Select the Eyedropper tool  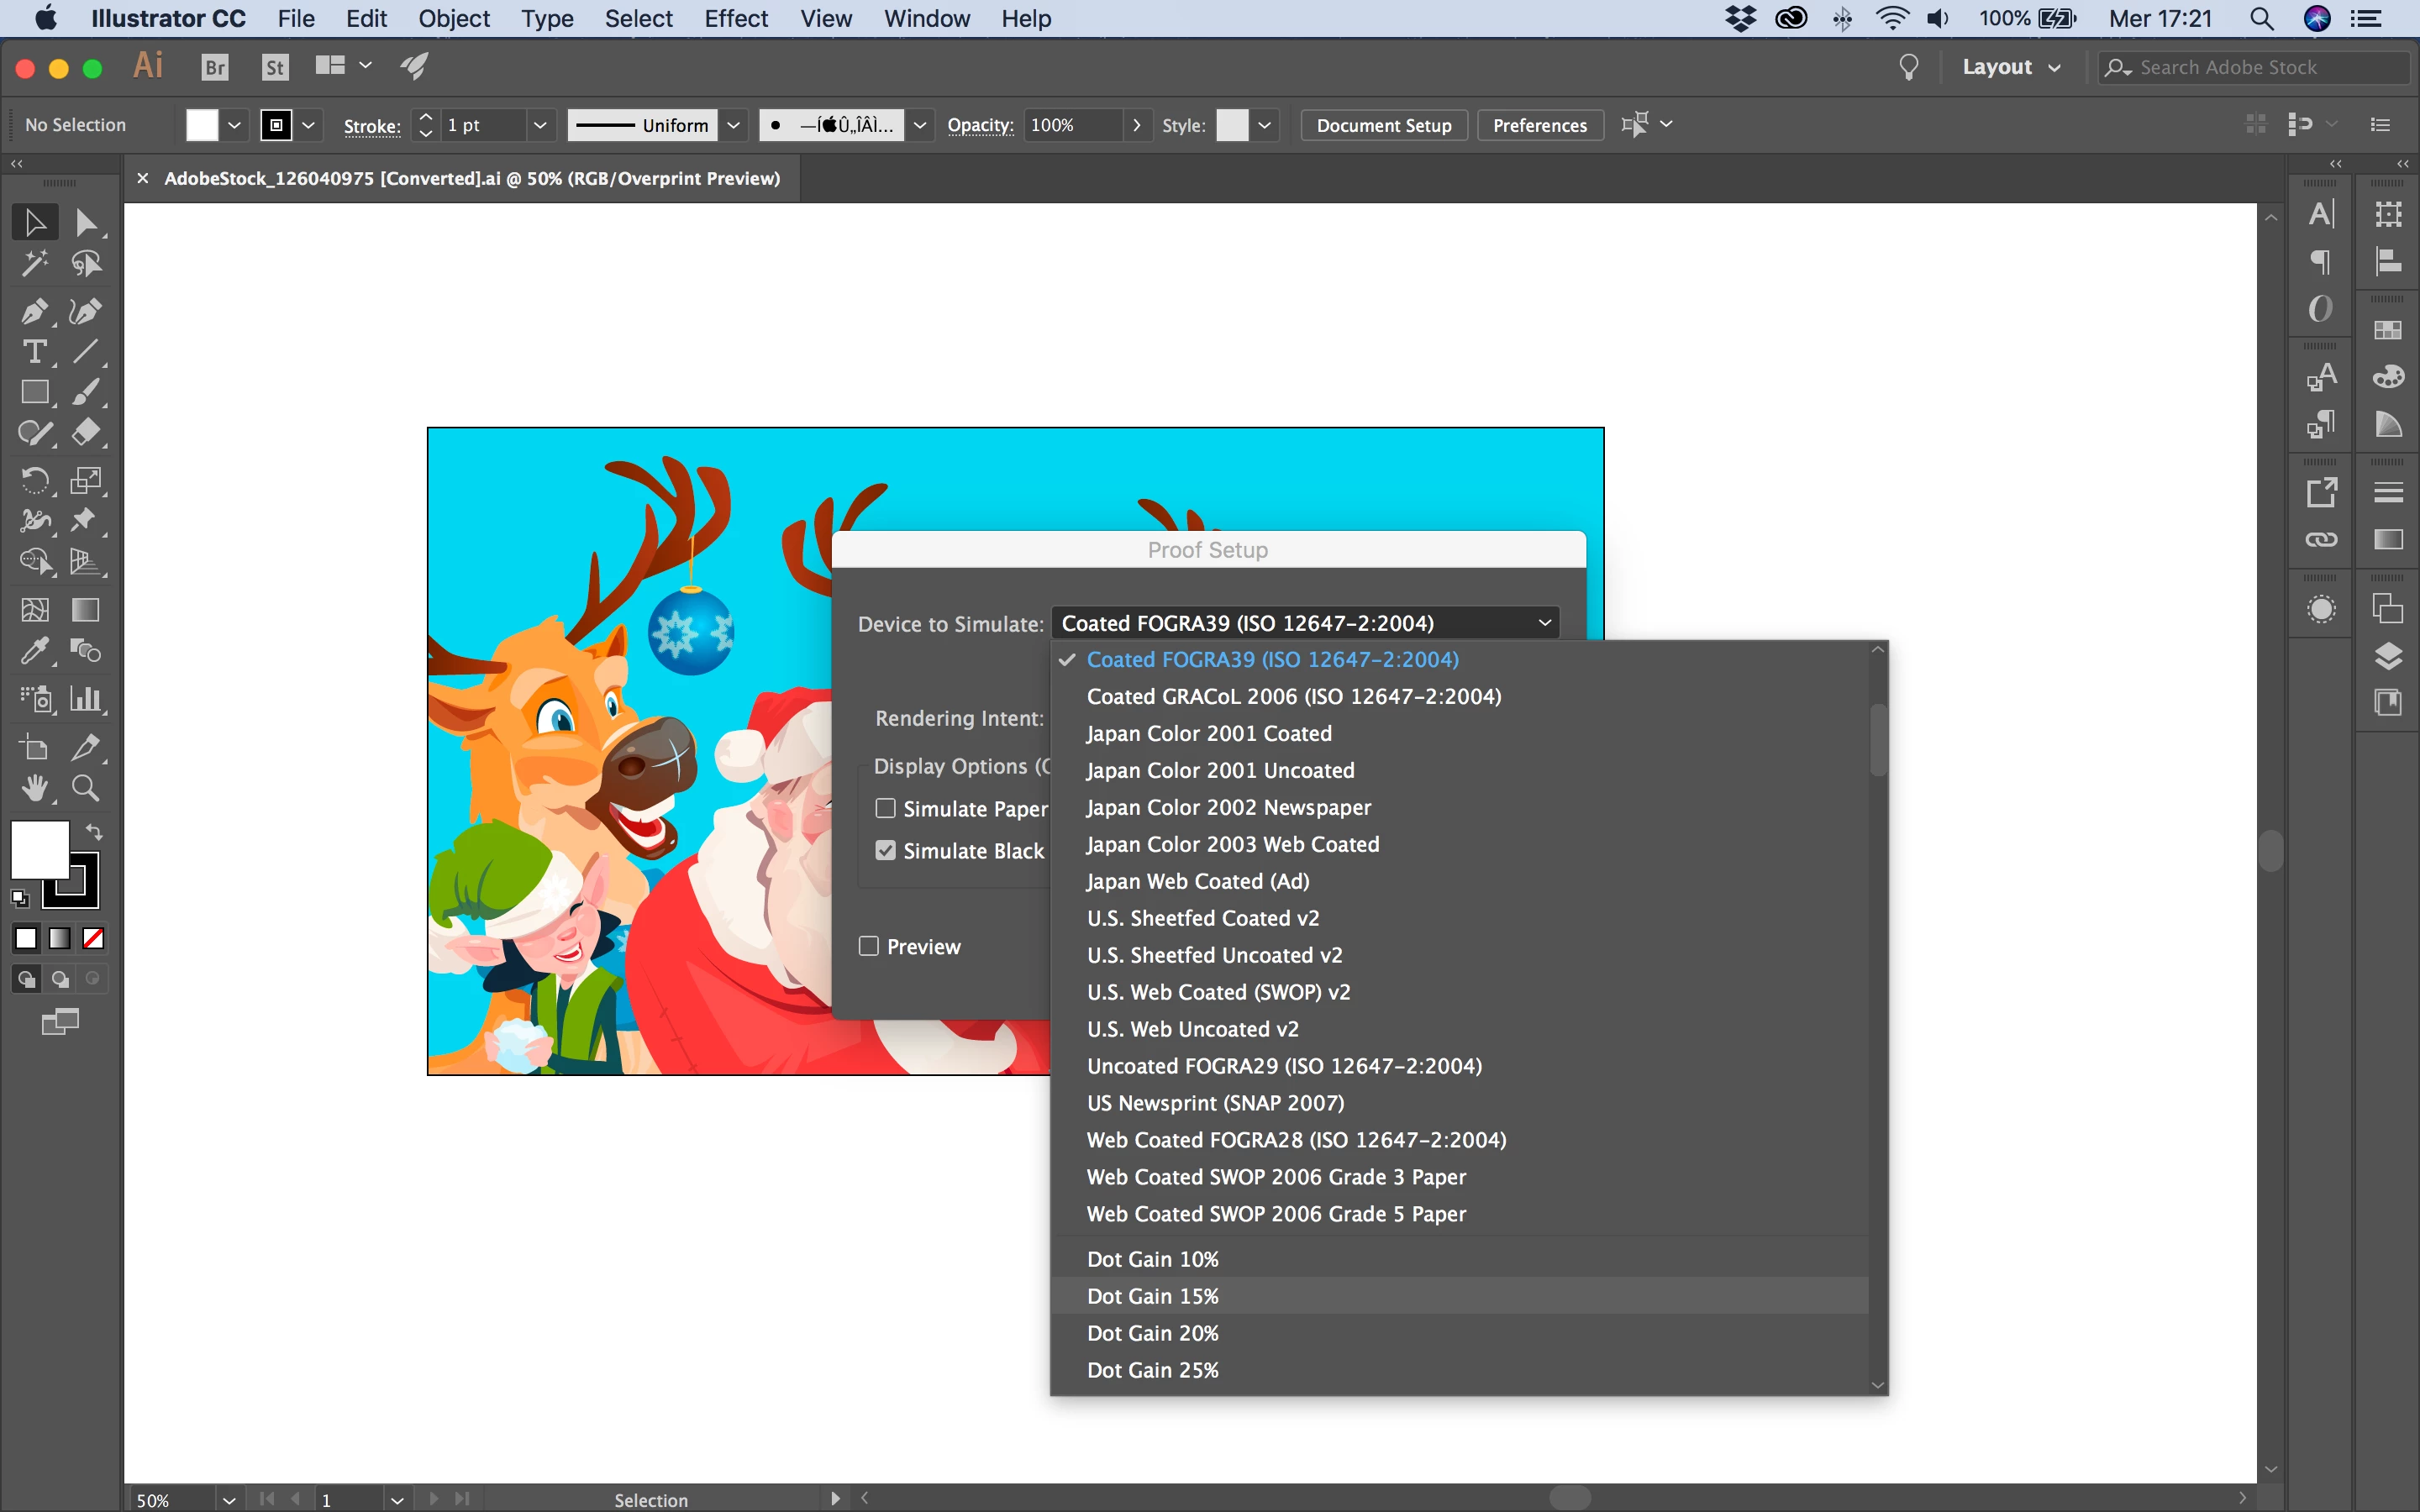click(33, 651)
